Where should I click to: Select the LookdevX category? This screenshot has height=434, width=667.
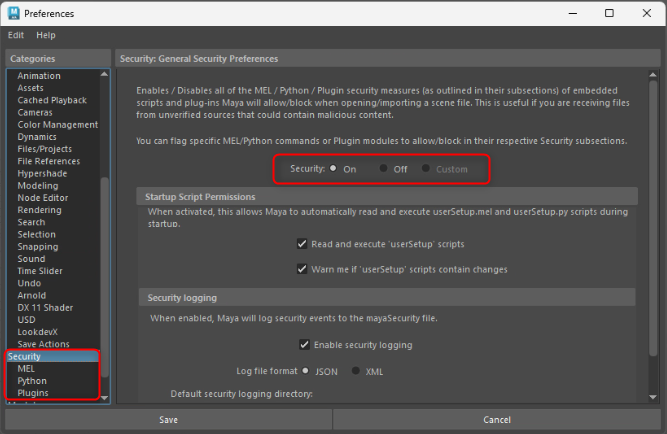(x=37, y=332)
